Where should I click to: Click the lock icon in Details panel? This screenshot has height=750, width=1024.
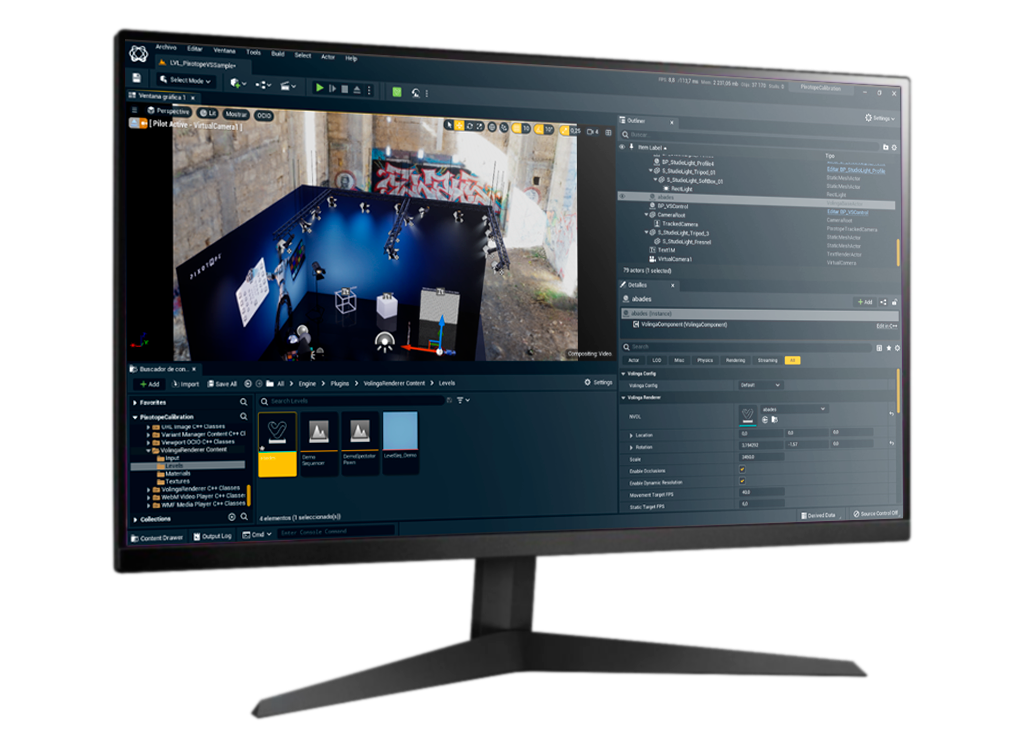coord(894,302)
